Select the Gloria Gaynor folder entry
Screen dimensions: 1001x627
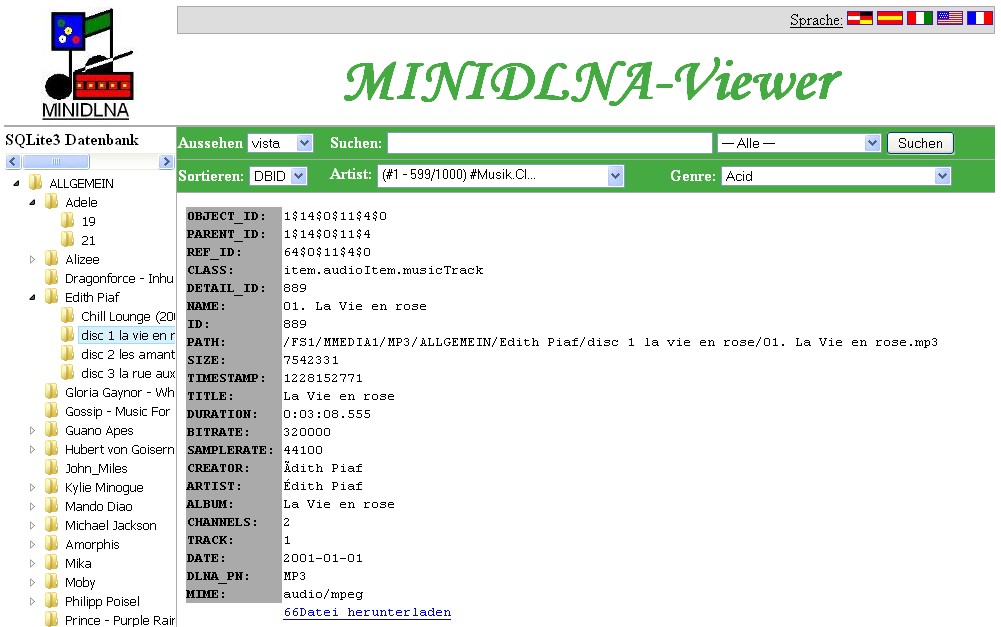[119, 392]
